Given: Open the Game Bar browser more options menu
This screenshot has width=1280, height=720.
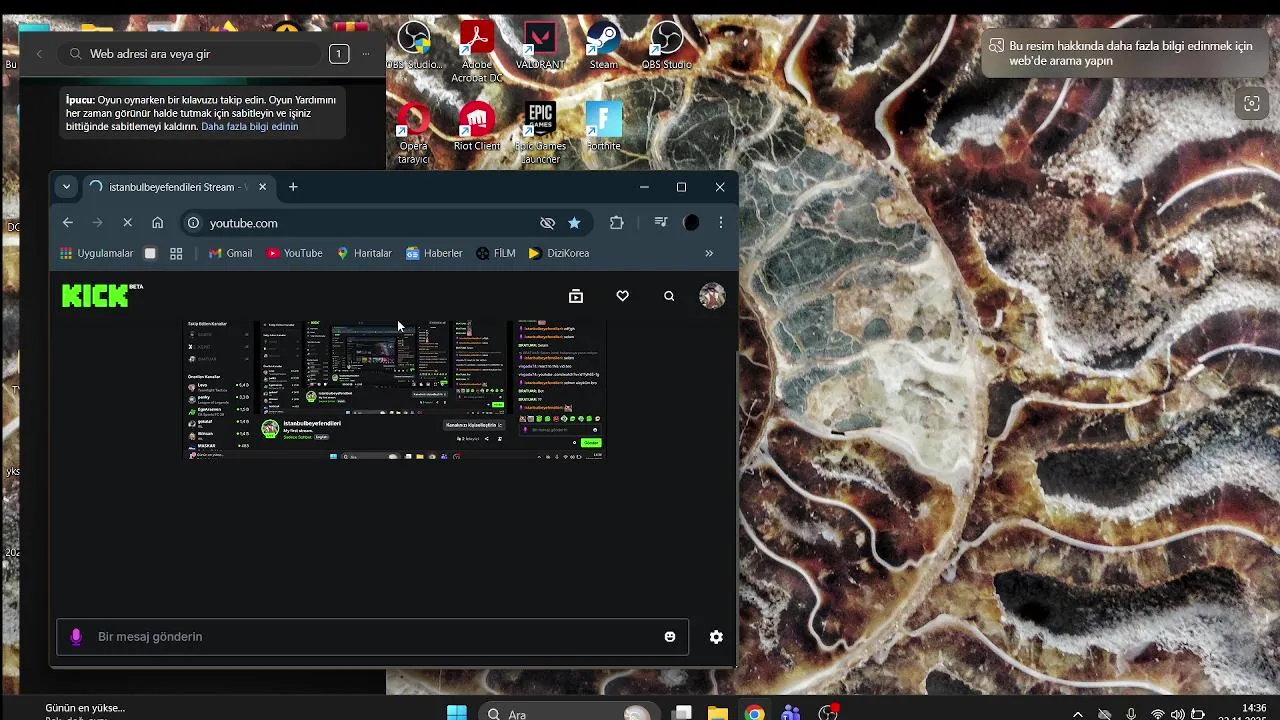Looking at the screenshot, I should pos(366,54).
